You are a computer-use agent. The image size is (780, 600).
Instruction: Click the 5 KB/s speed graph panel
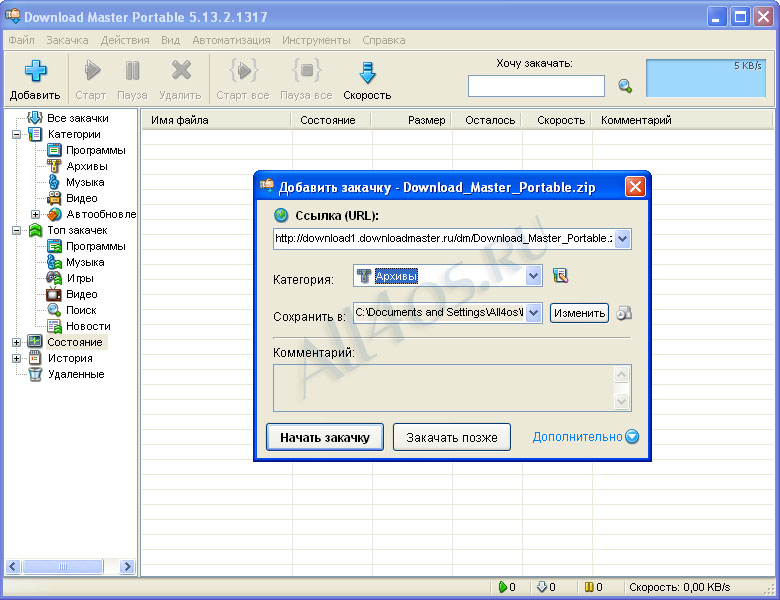pyautogui.click(x=705, y=78)
